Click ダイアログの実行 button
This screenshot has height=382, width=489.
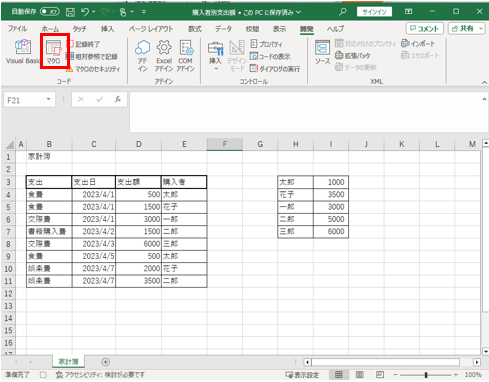coord(275,69)
